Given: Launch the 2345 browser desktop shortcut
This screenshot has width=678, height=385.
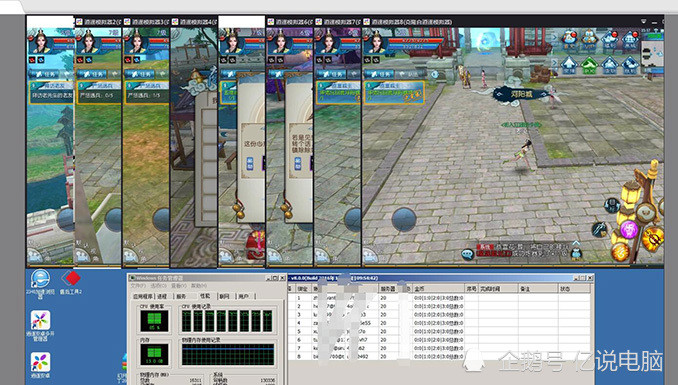Looking at the screenshot, I should pos(40,278).
